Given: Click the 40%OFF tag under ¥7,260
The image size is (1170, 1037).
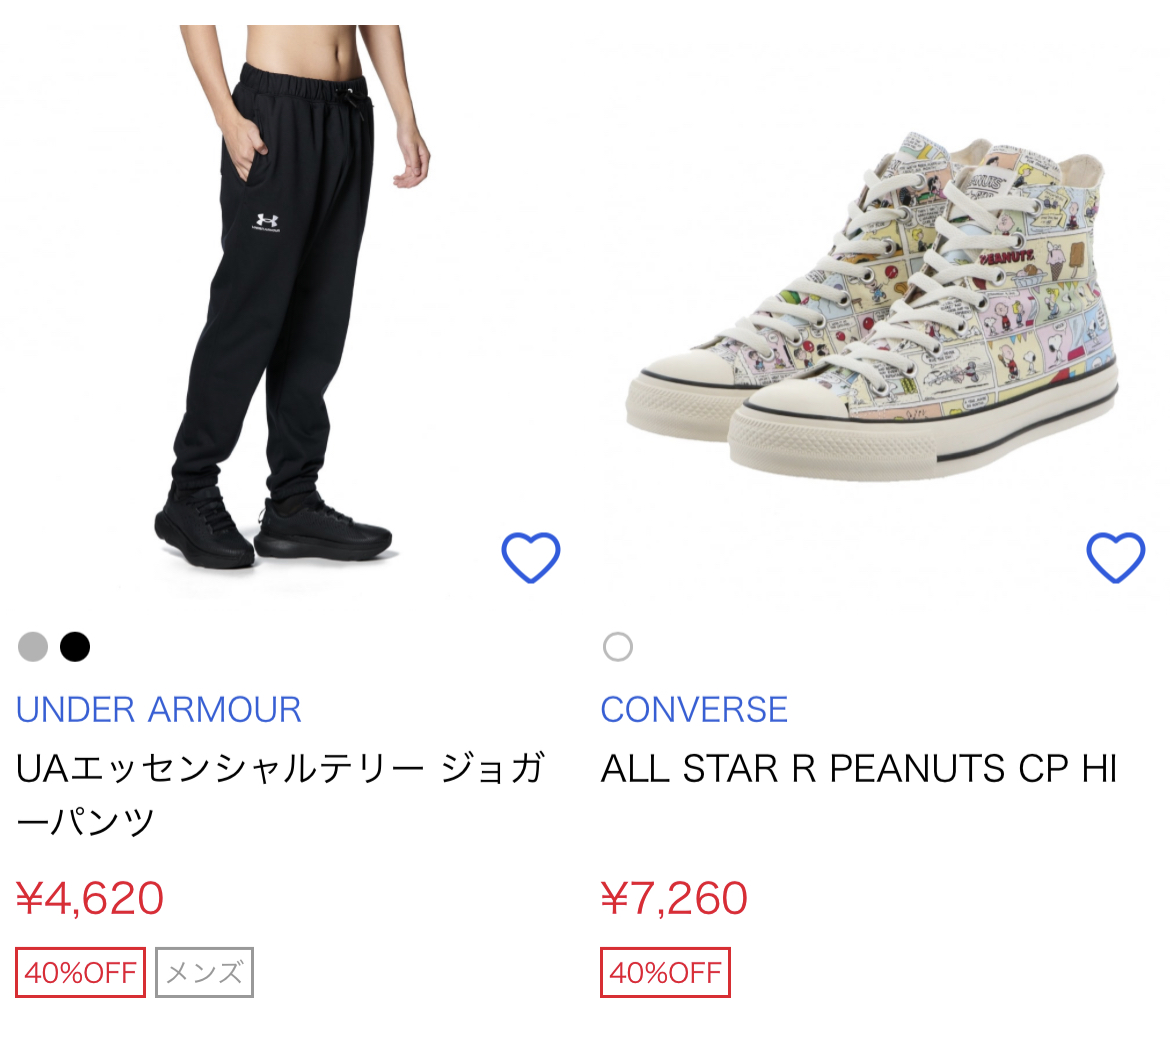Looking at the screenshot, I should pyautogui.click(x=666, y=972).
